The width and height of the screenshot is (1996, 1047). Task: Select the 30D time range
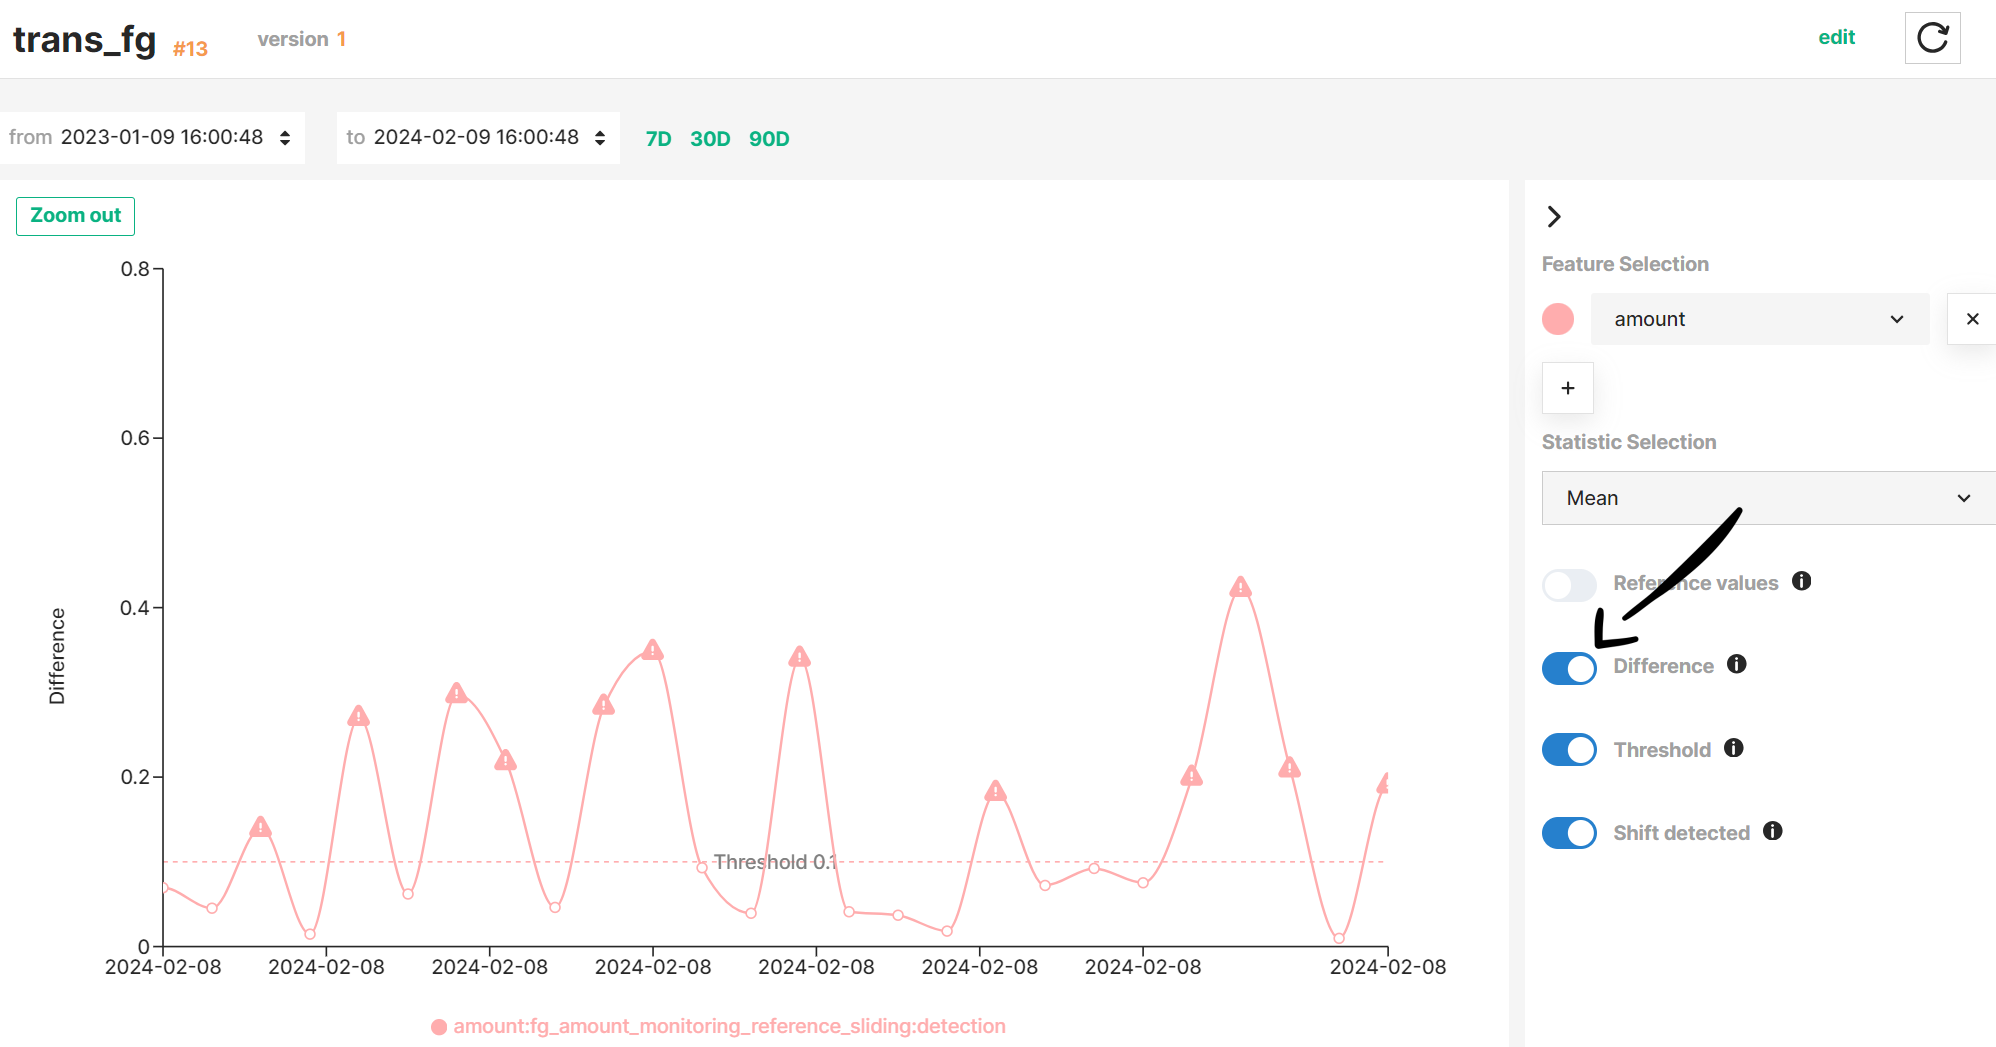710,139
